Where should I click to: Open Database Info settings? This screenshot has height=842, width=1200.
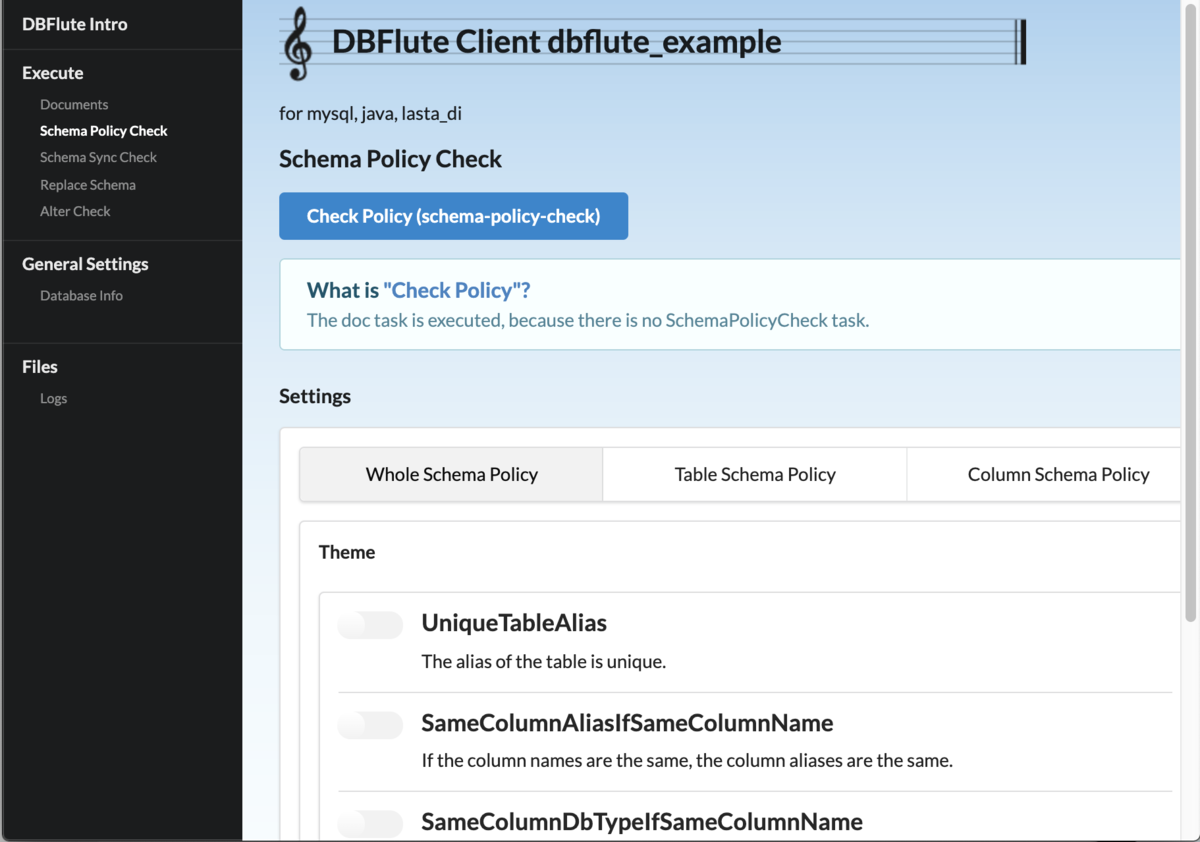pos(81,296)
